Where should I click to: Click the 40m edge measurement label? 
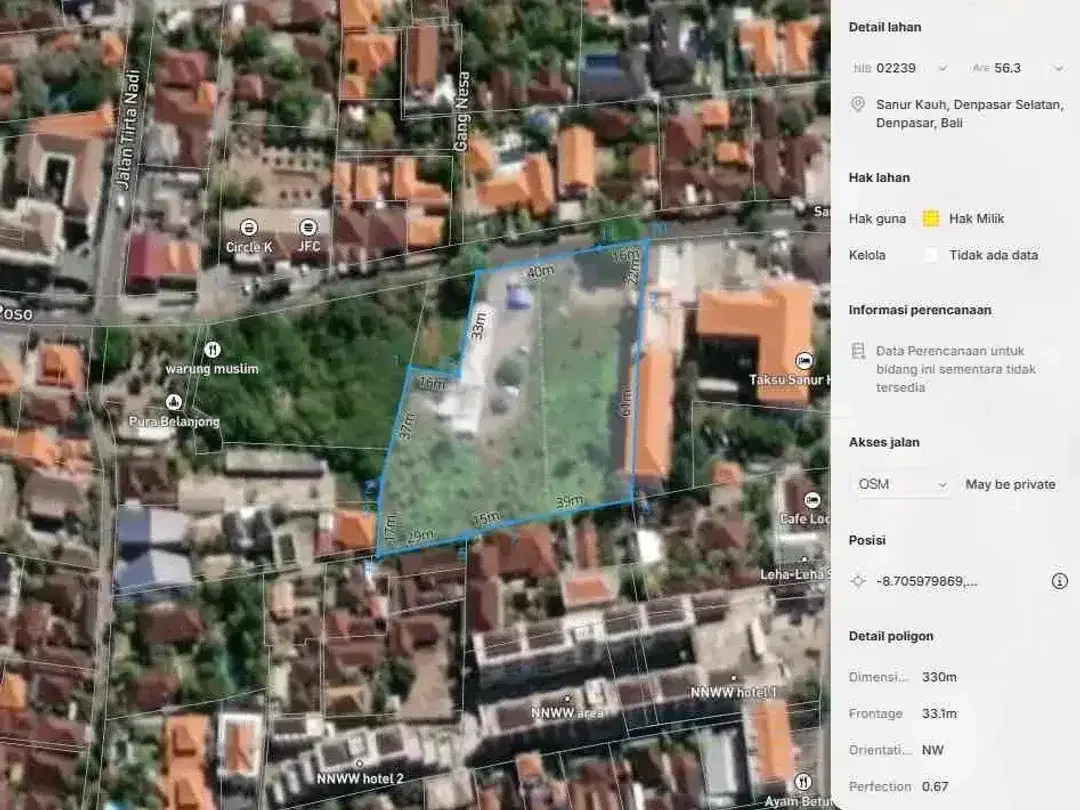[541, 272]
